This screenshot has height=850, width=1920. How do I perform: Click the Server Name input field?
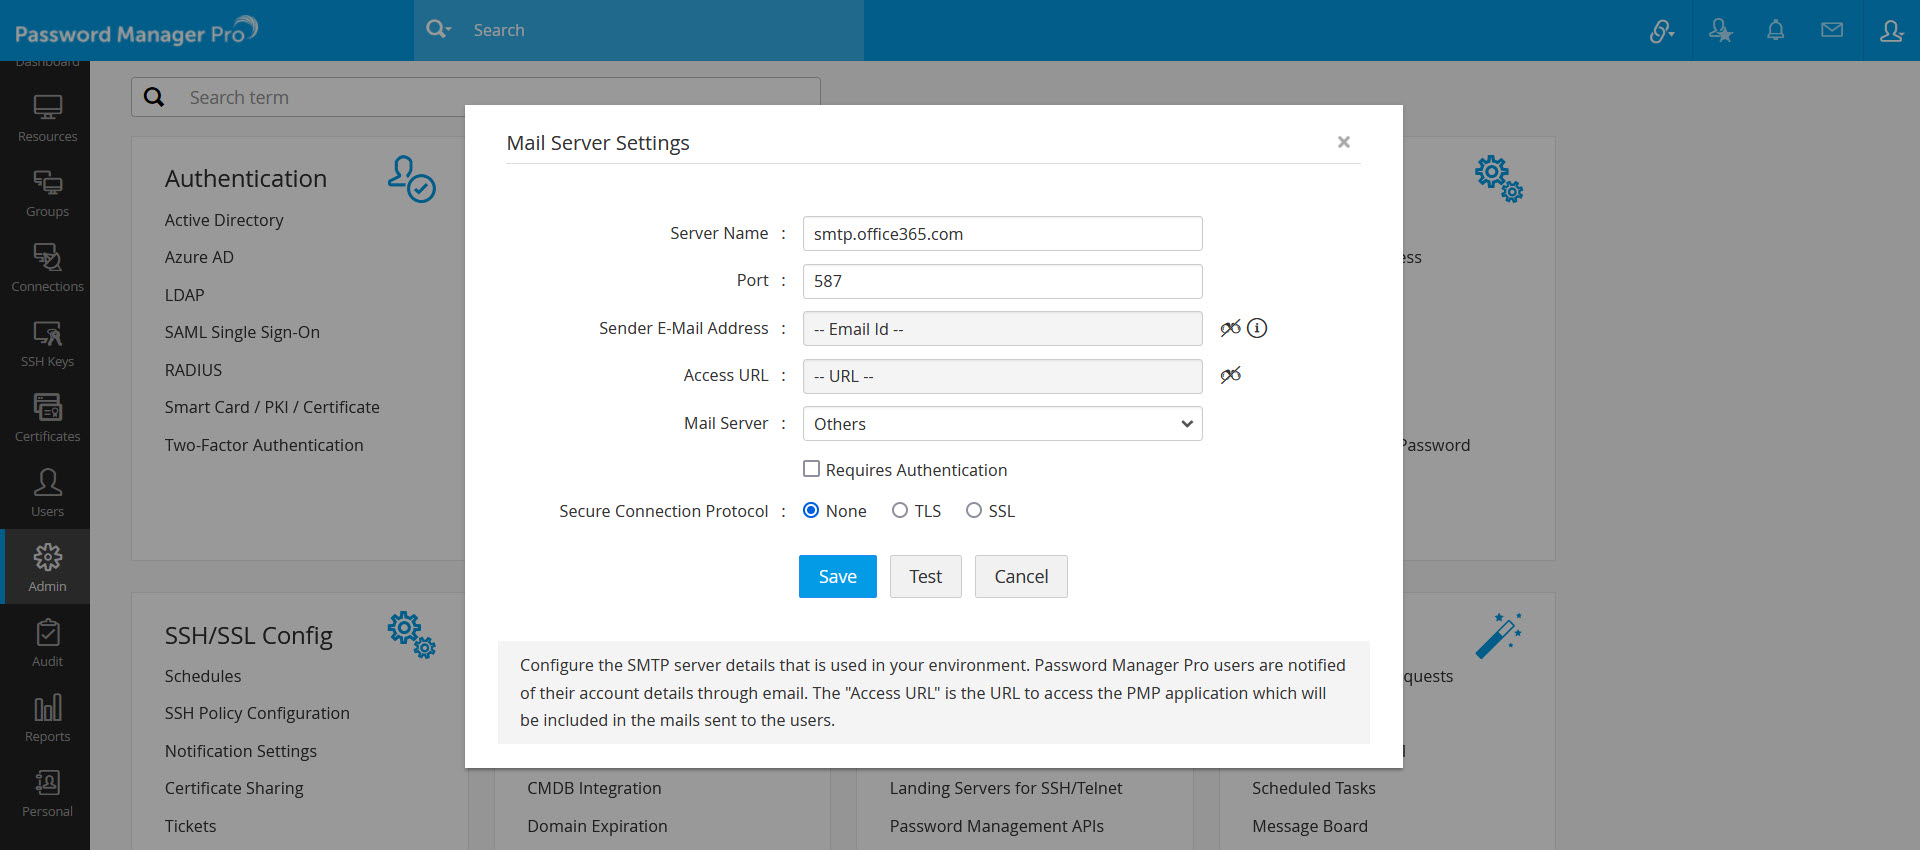point(1002,234)
